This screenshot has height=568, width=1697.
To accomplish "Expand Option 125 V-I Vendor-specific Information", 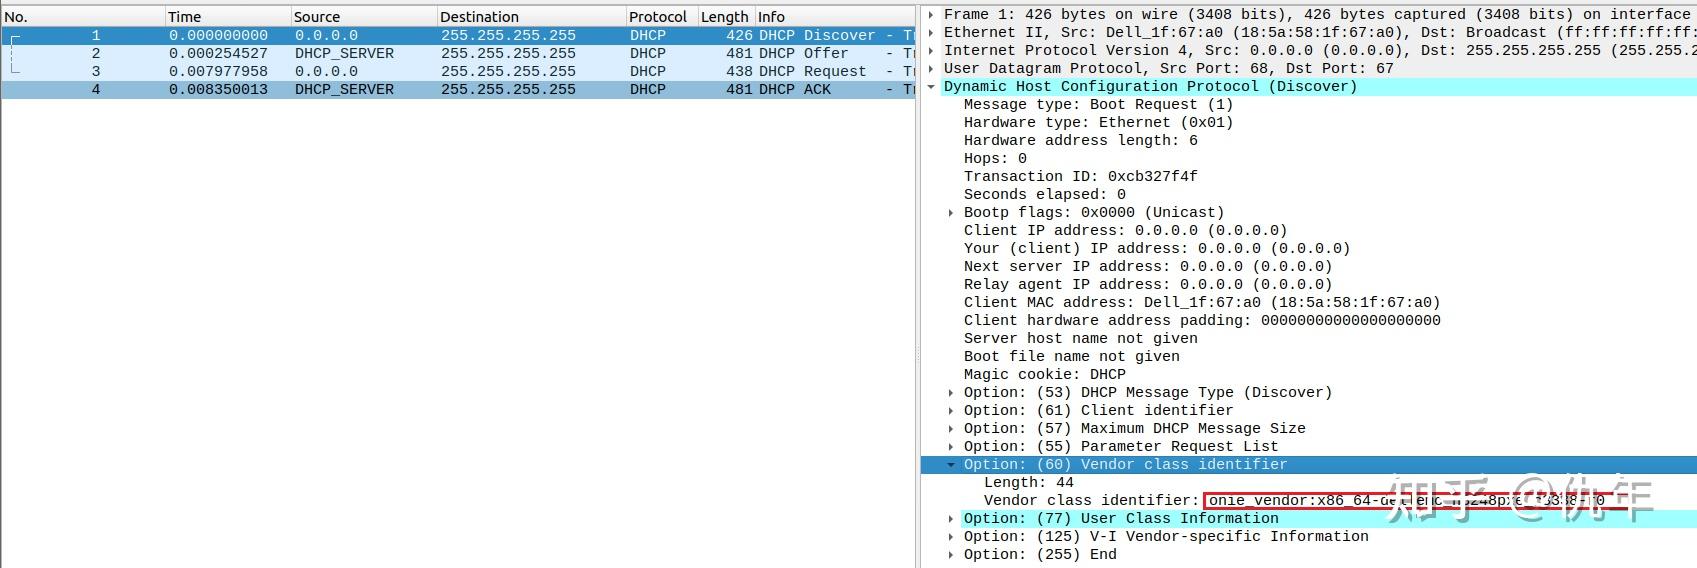I will tap(951, 537).
